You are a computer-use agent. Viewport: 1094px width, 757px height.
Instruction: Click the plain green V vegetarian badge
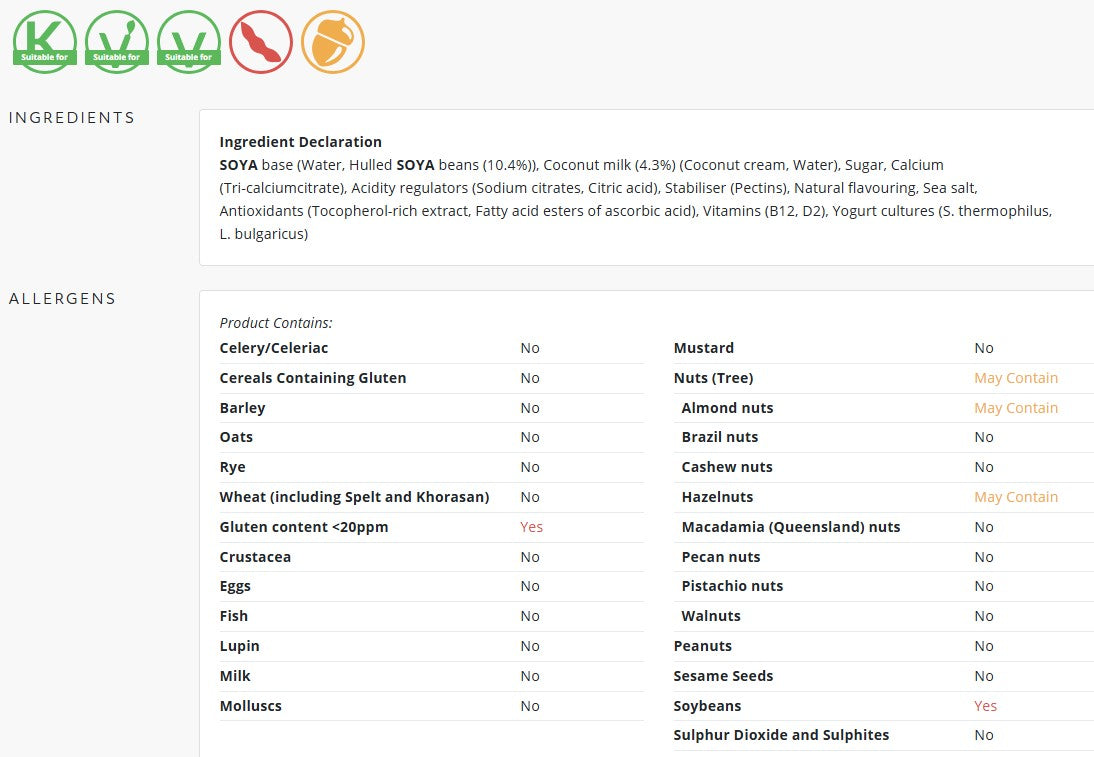point(188,42)
